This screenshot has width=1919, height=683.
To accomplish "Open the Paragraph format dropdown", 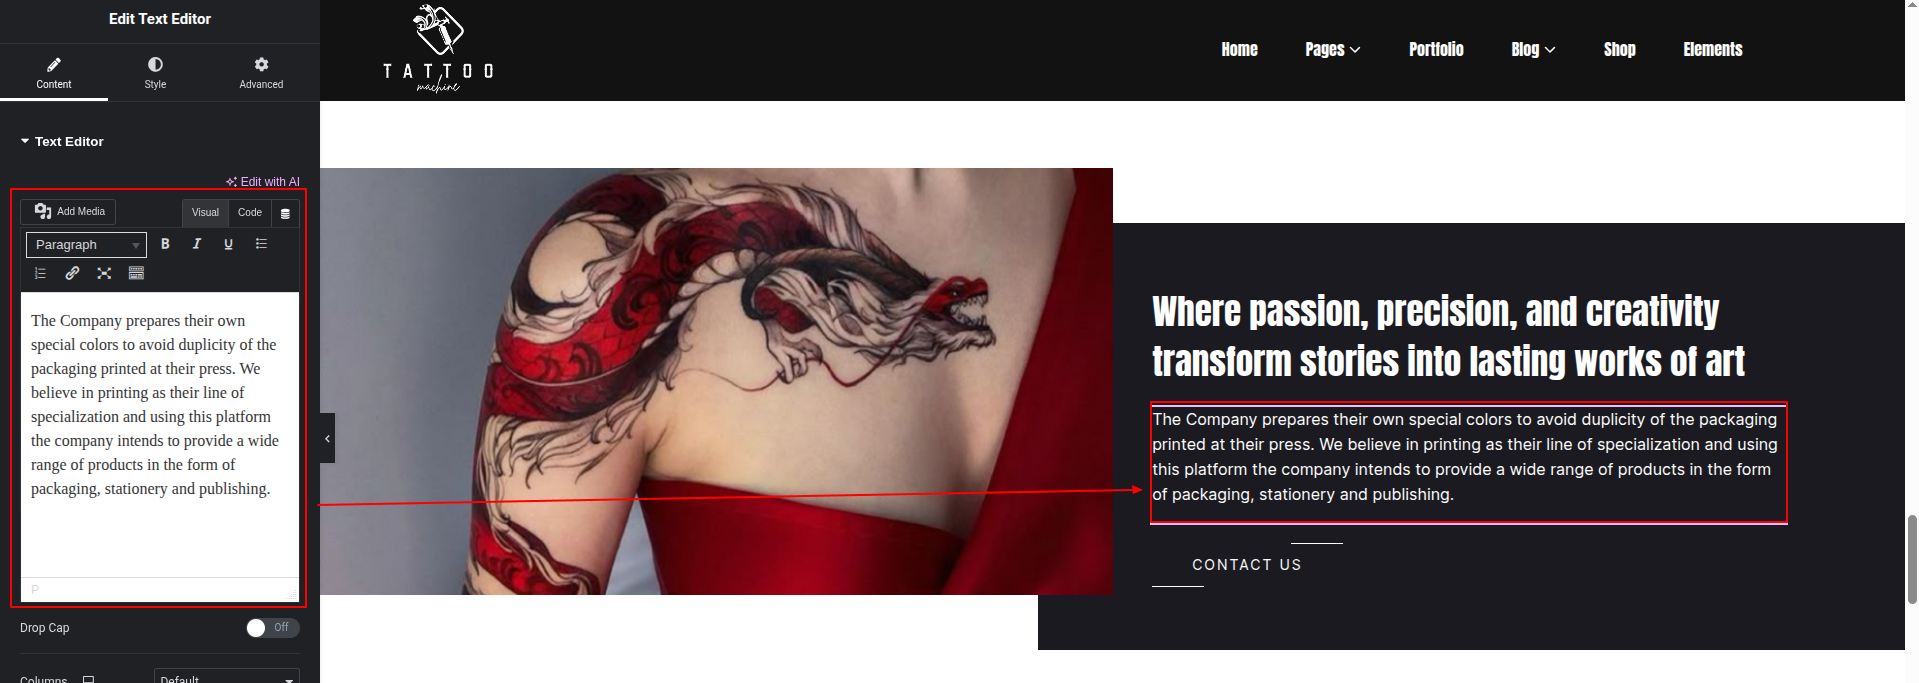I will [x=86, y=245].
